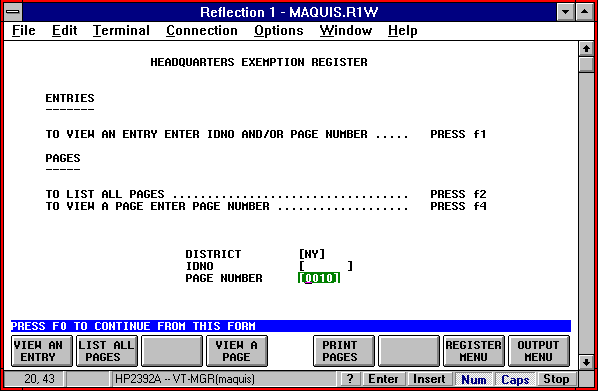Click the OUTPUT MENU function key
This screenshot has height=391, width=598.
(x=539, y=351)
